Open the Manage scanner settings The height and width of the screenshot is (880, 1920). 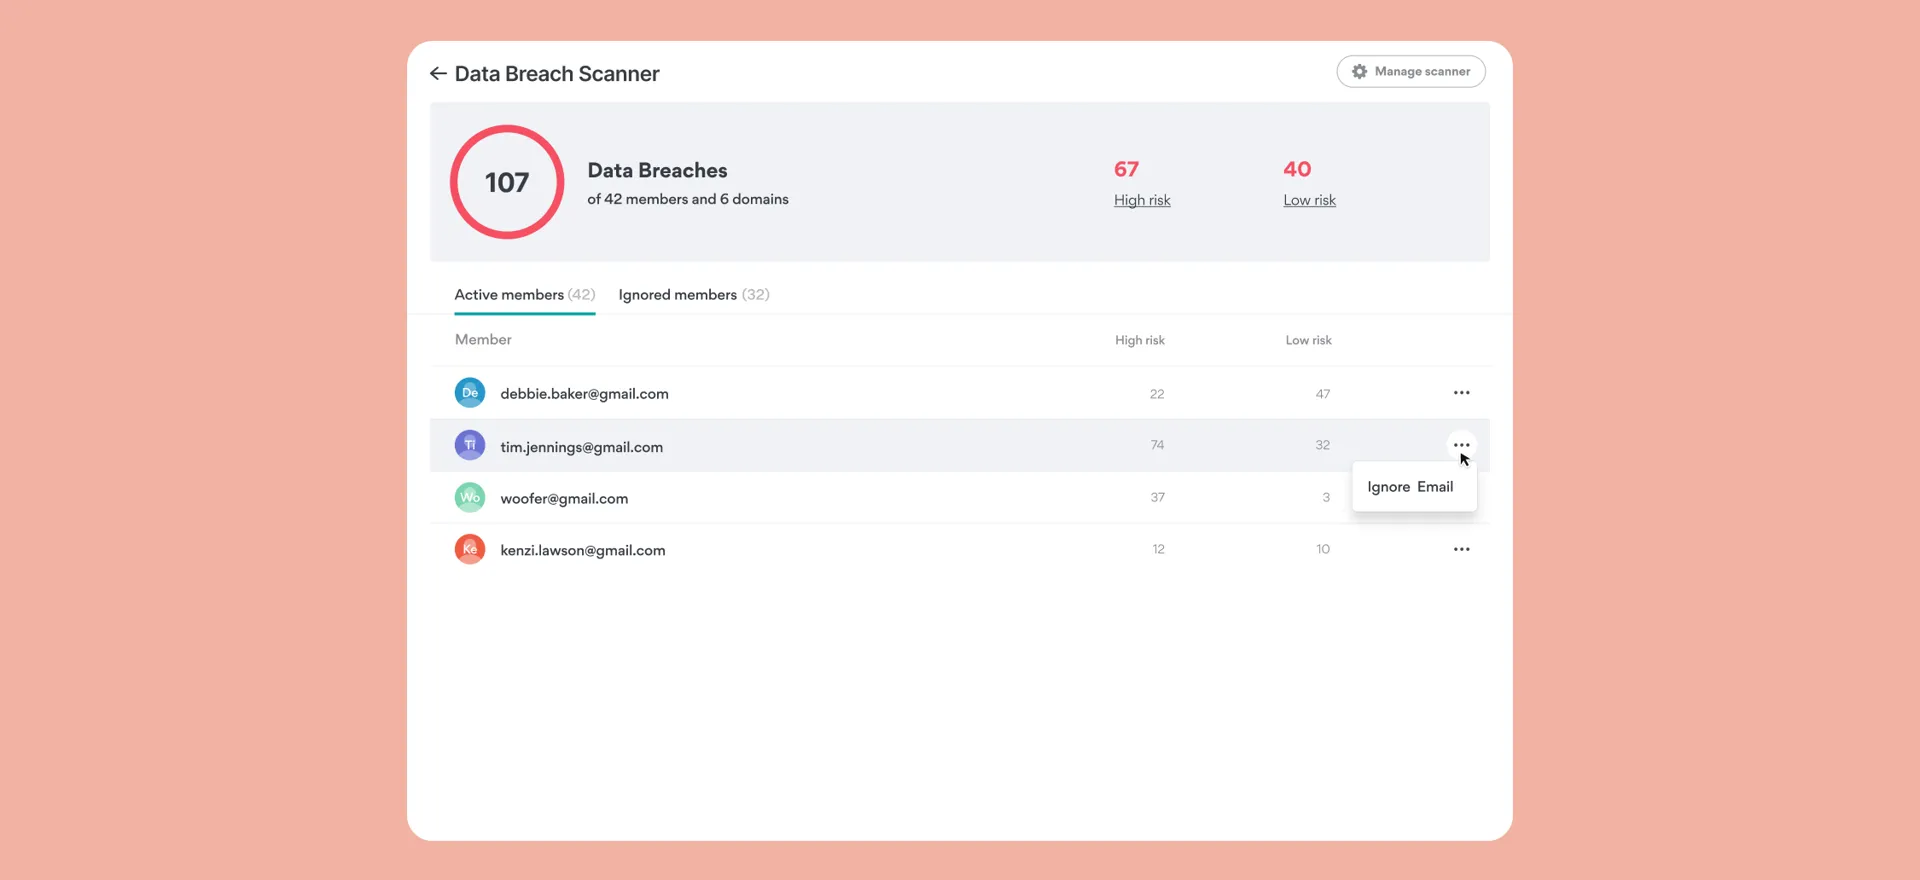click(1410, 72)
